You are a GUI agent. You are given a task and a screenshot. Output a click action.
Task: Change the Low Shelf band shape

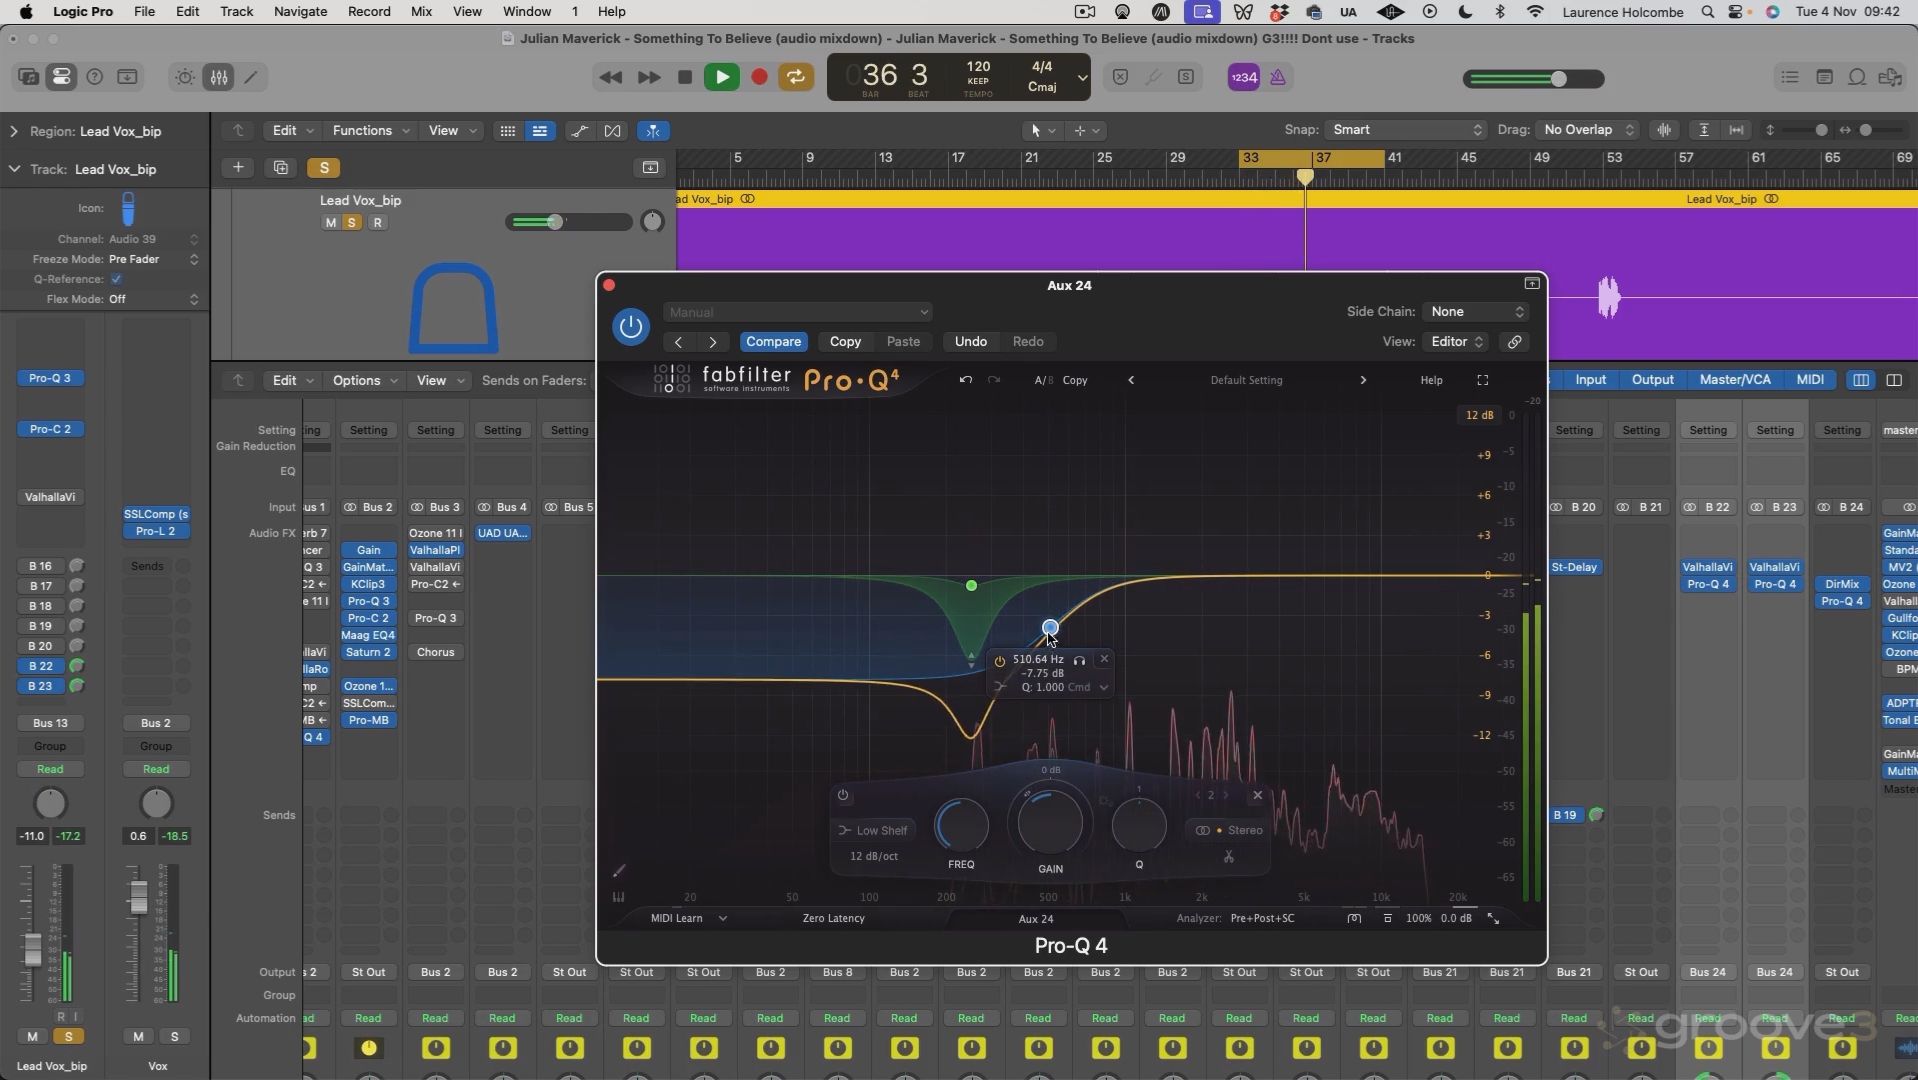point(873,831)
